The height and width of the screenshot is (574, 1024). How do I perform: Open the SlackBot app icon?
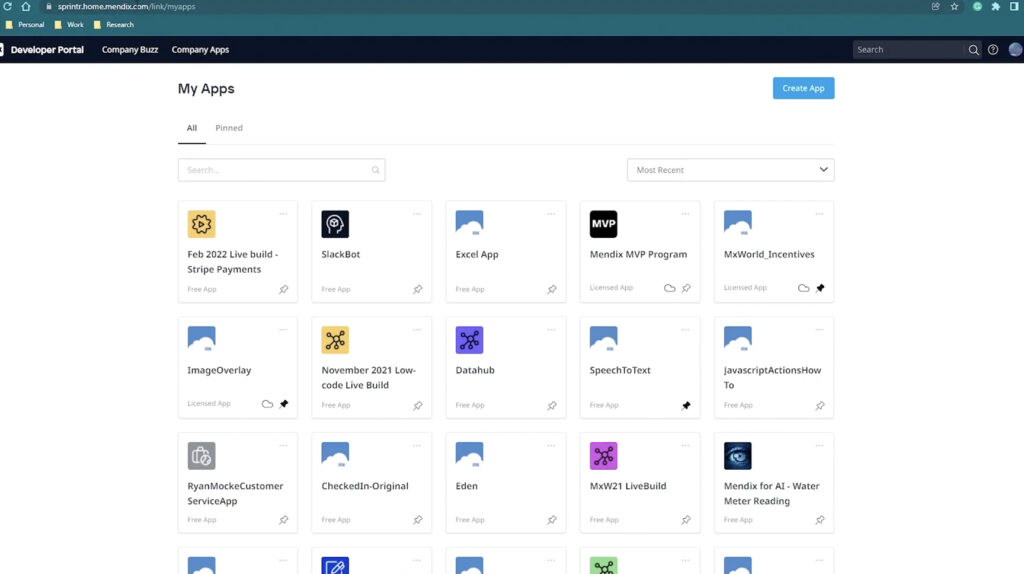(335, 224)
